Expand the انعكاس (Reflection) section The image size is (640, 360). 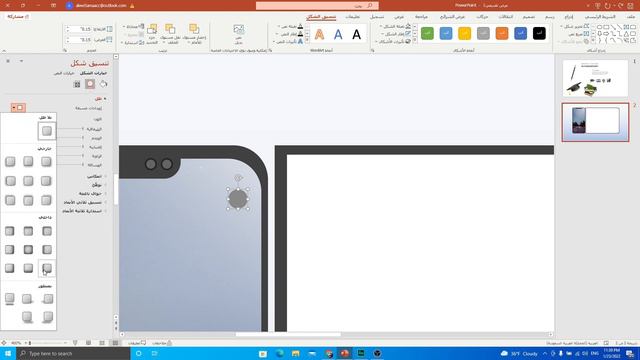pyautogui.click(x=96, y=176)
